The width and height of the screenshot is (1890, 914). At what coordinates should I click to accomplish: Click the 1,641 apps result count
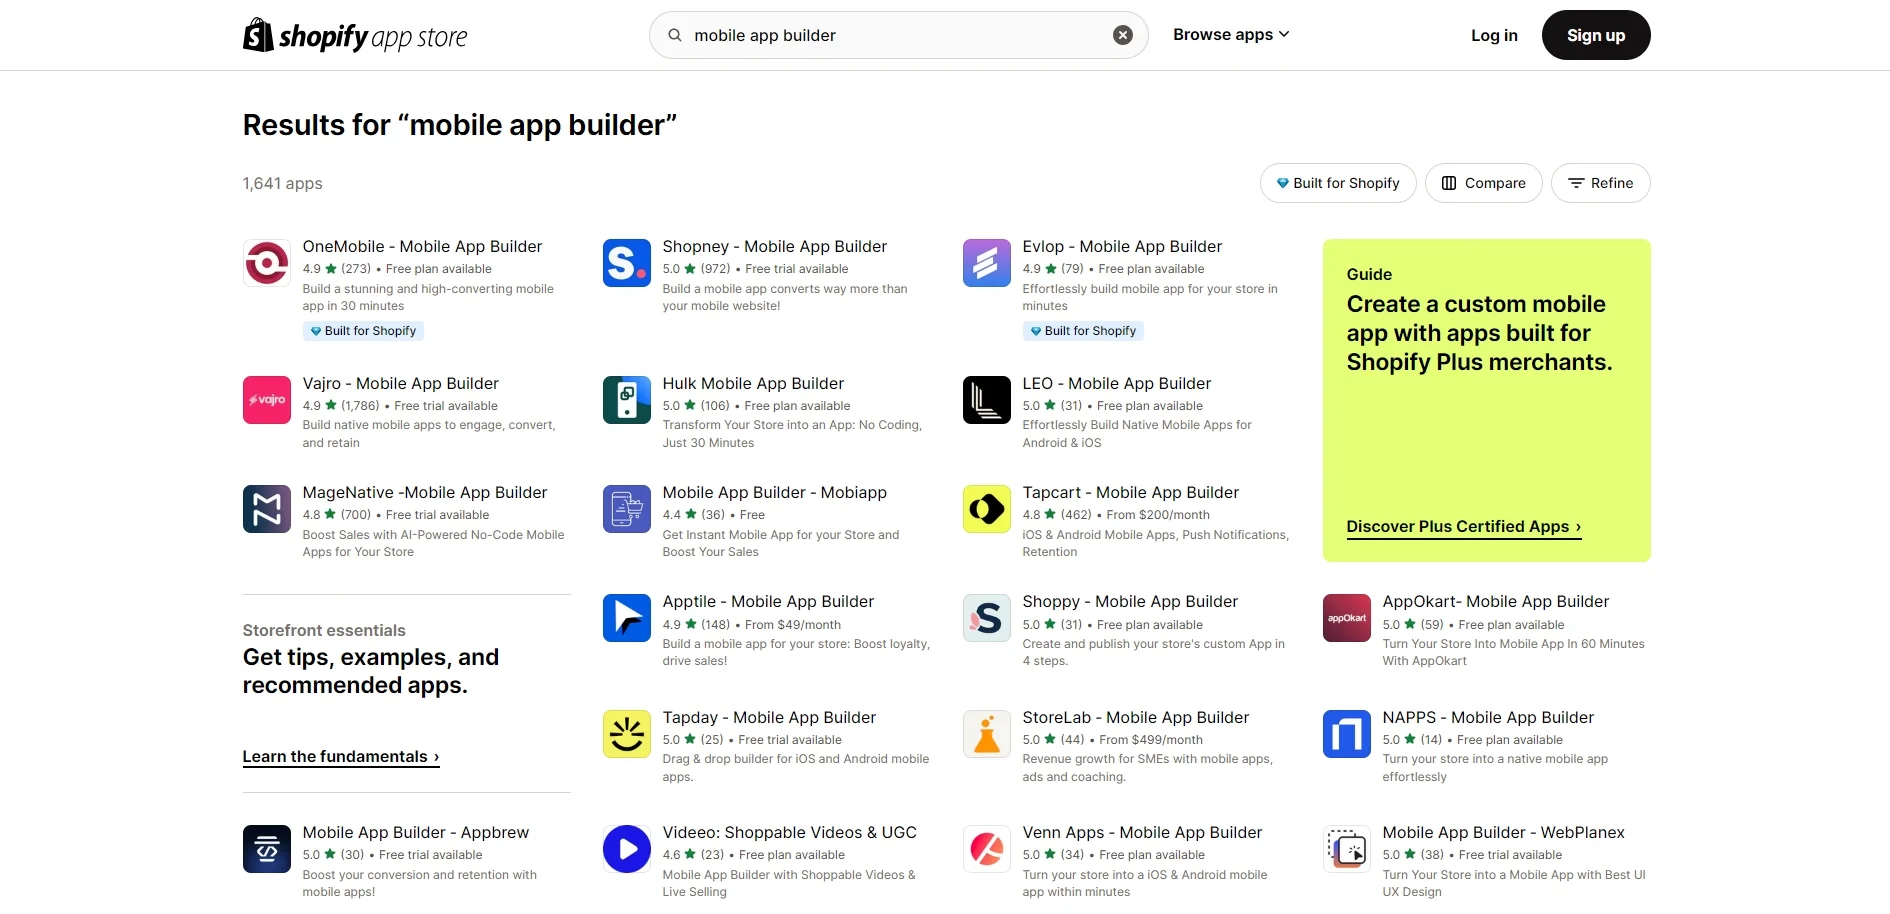[282, 184]
